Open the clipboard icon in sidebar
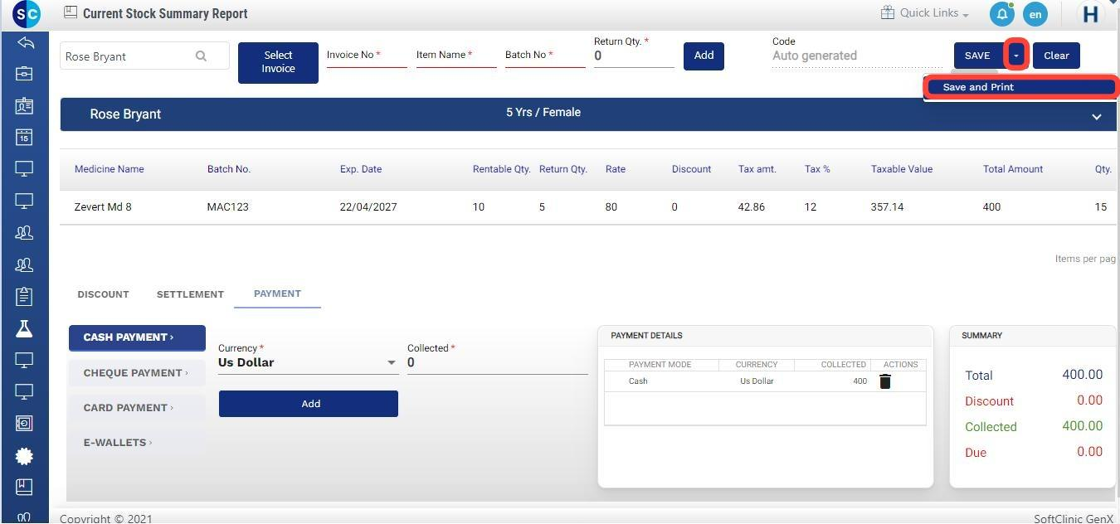The width and height of the screenshot is (1120, 524). tap(25, 296)
